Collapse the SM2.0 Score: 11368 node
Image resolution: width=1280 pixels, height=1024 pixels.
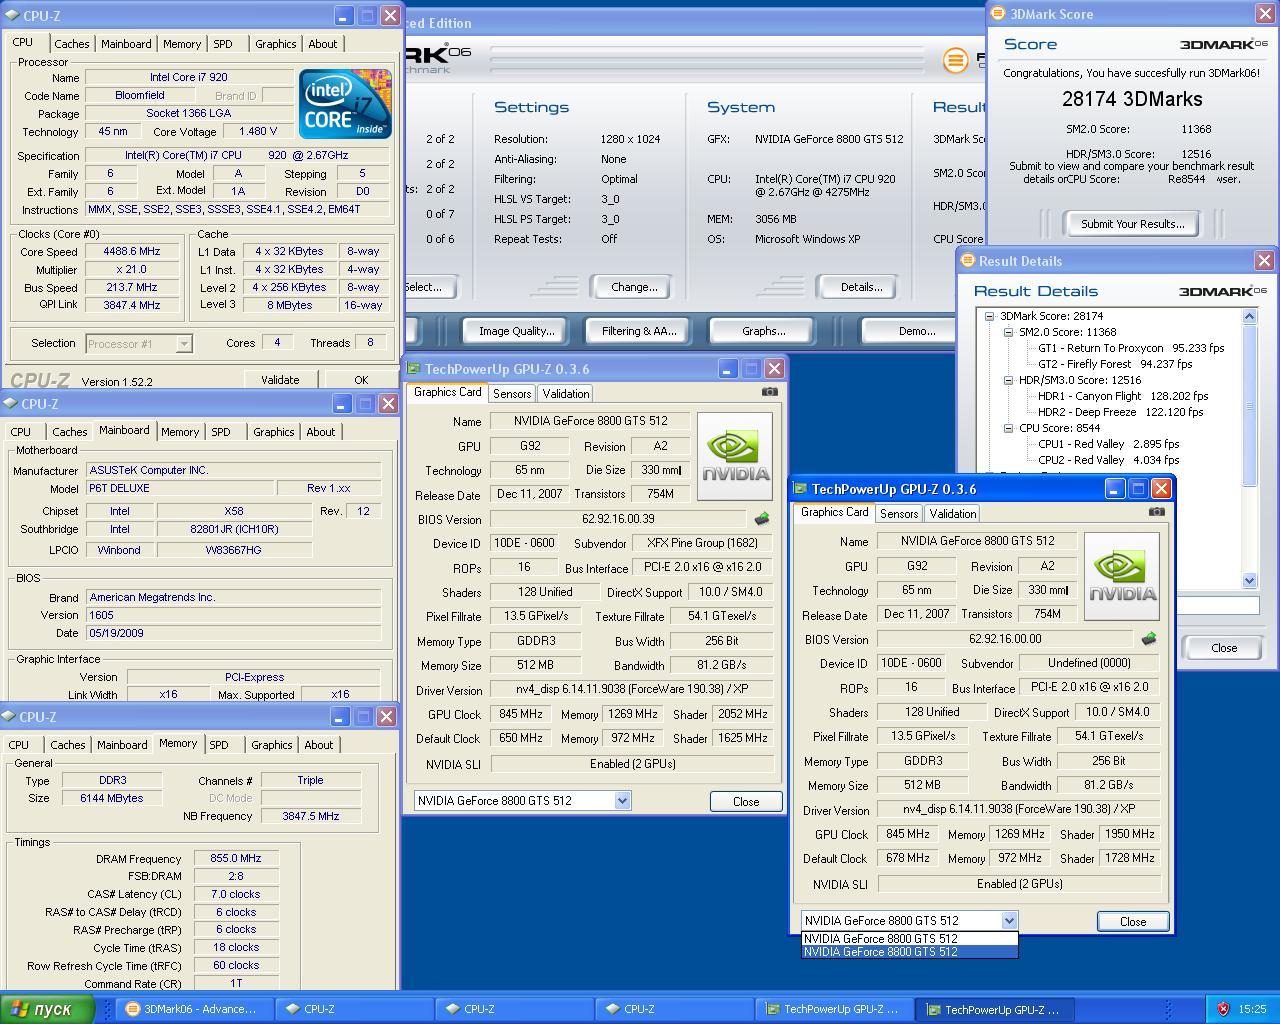(1008, 332)
